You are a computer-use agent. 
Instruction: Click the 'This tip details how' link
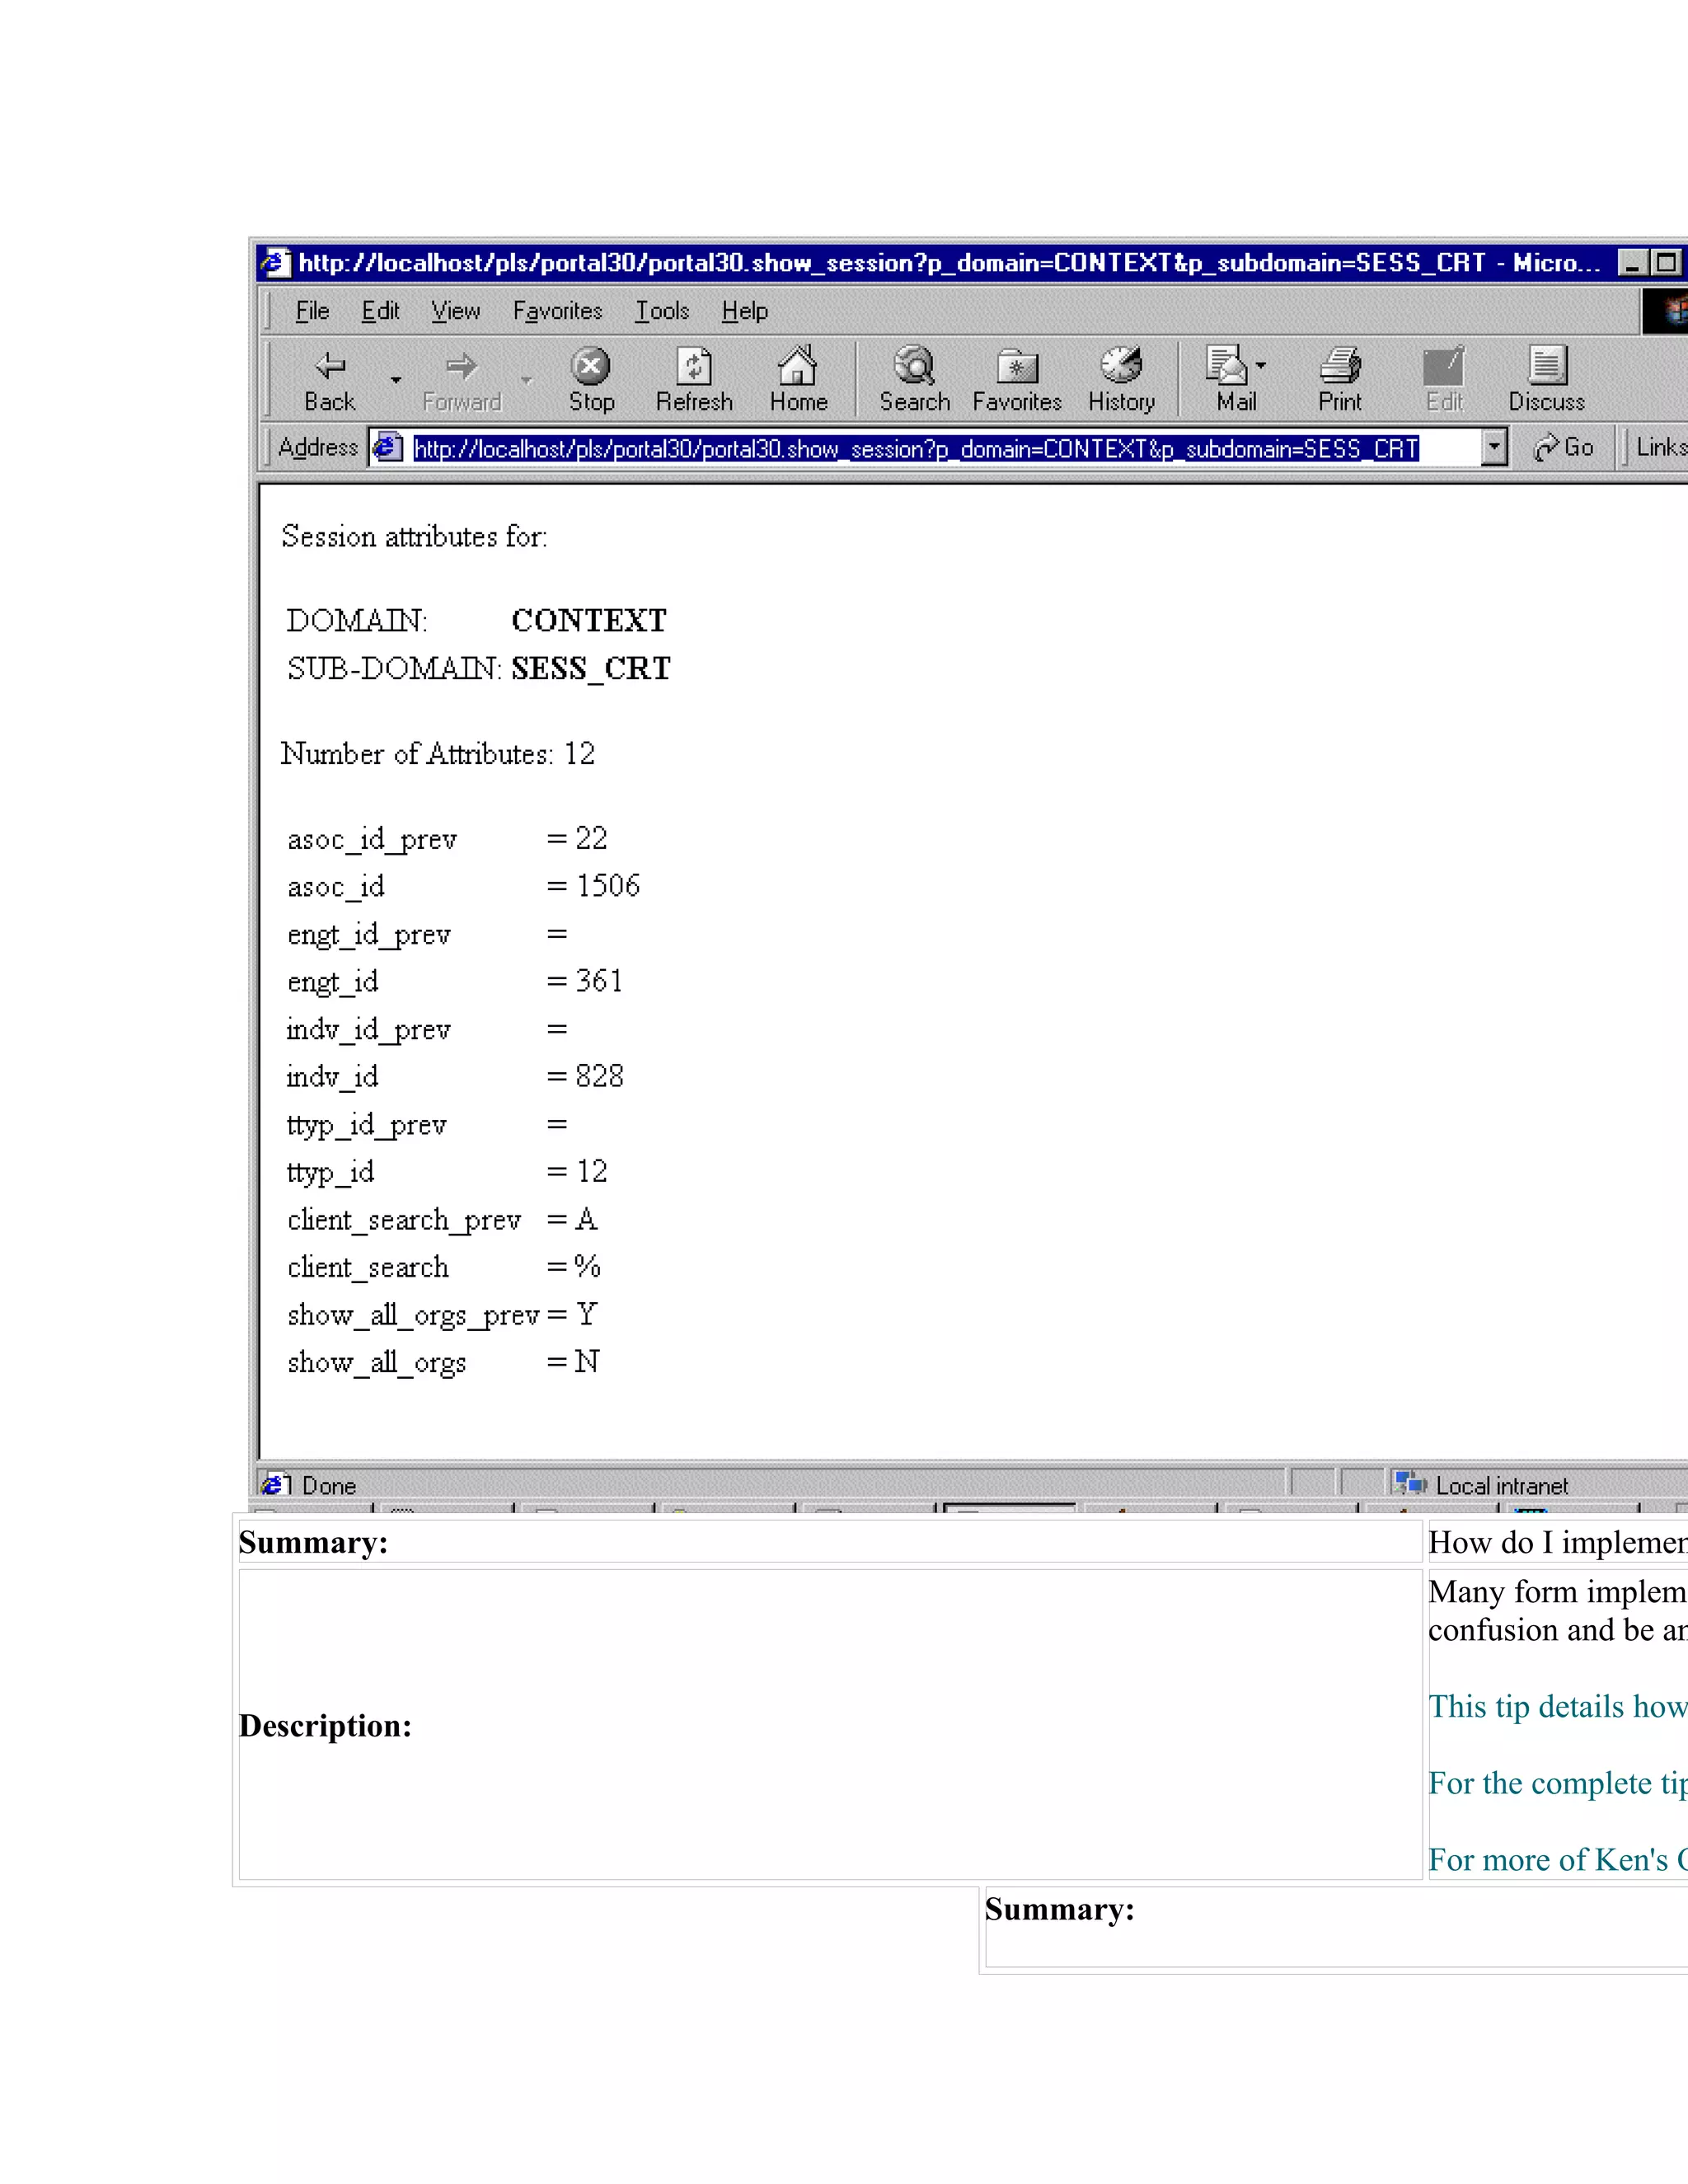[1557, 1706]
